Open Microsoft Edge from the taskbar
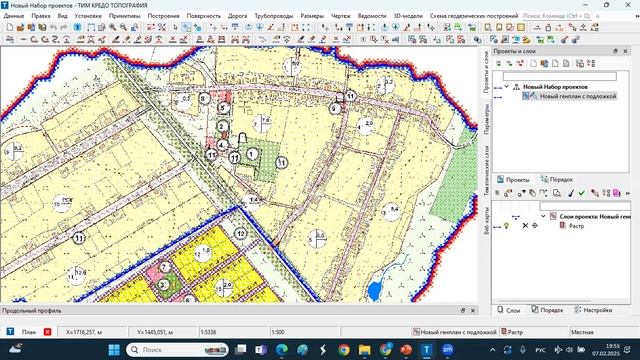This screenshot has width=640, height=360. tap(282, 350)
